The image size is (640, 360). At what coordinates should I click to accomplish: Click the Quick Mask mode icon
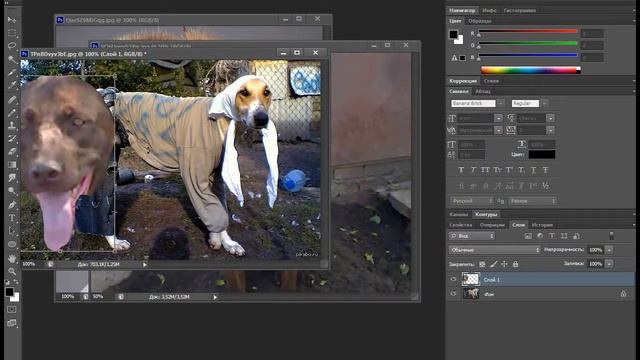pyautogui.click(x=12, y=309)
